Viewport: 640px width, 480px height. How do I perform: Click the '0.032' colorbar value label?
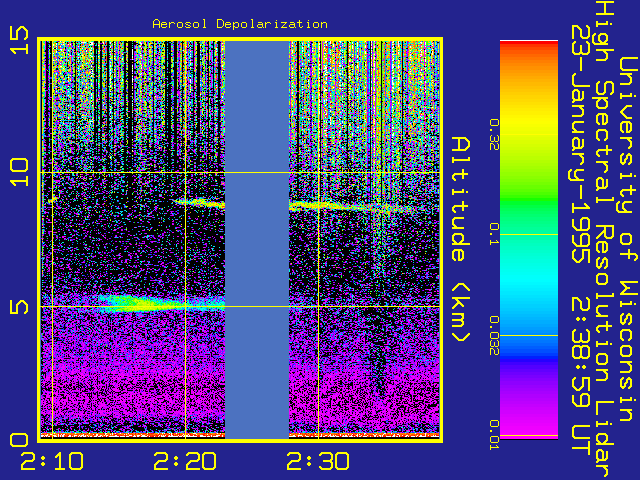tap(494, 336)
